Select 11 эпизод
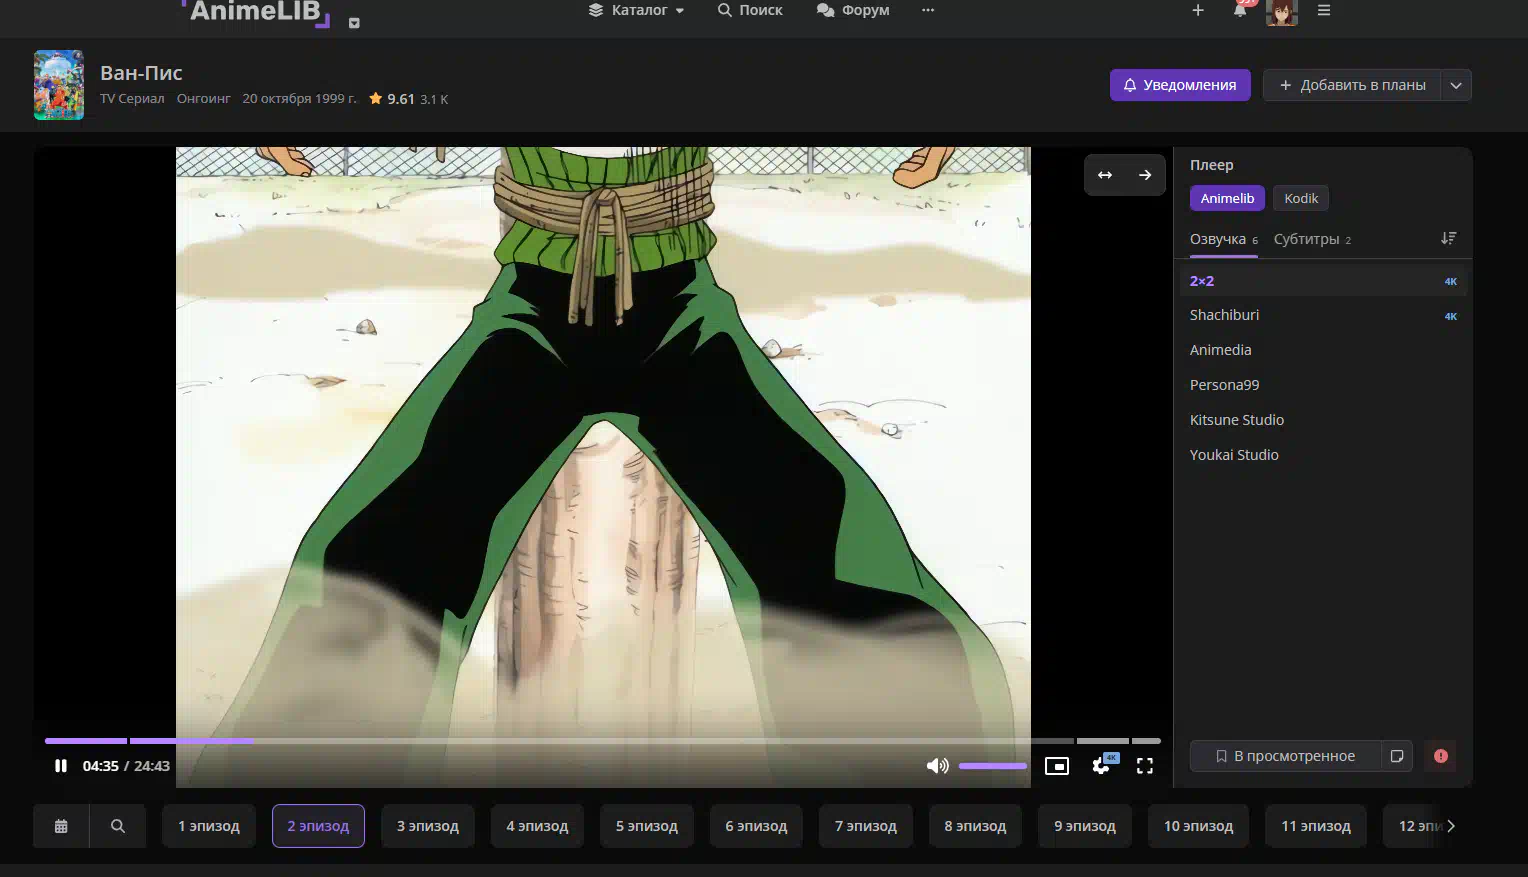1528x877 pixels. point(1316,826)
